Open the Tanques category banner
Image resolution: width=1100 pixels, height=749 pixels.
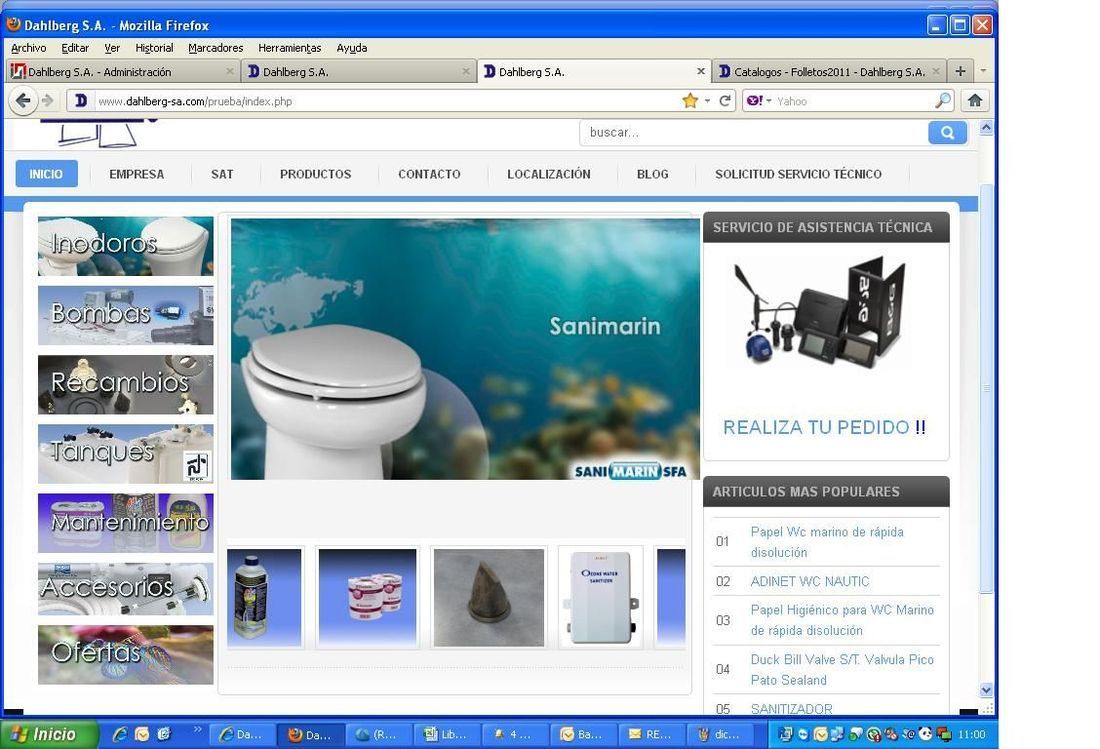(126, 454)
